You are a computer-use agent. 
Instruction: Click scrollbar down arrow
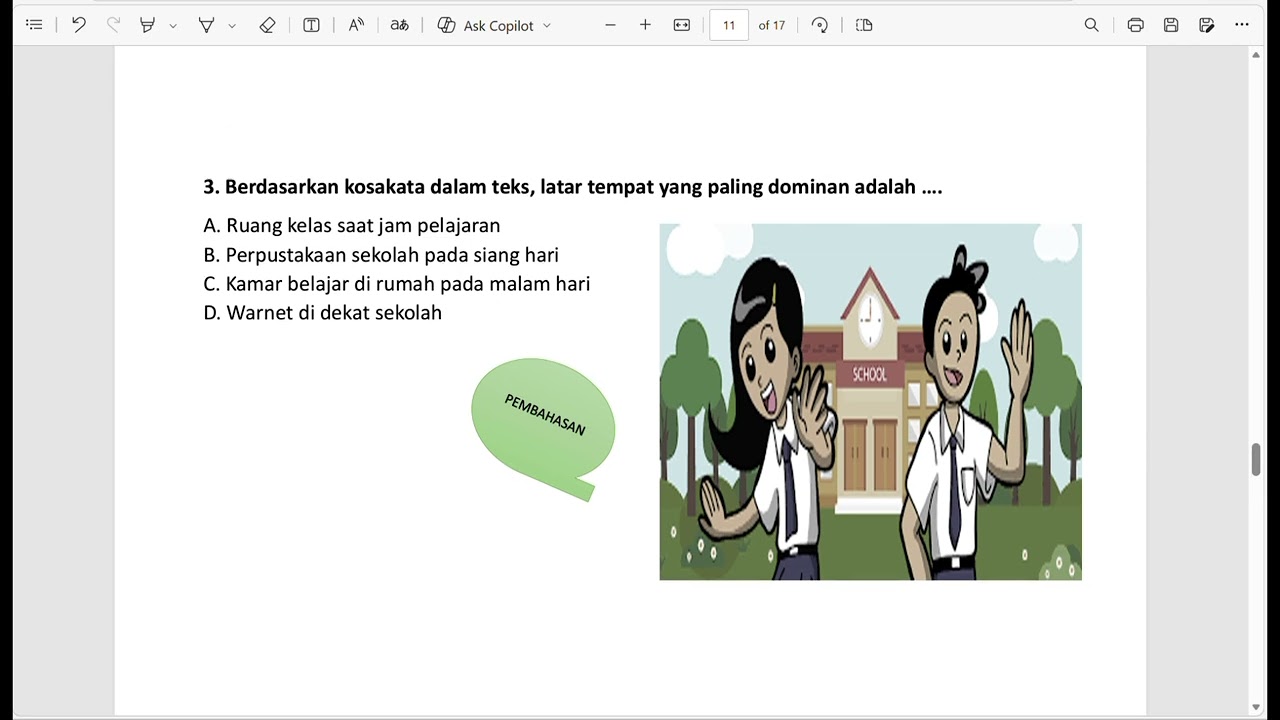coord(1256,708)
